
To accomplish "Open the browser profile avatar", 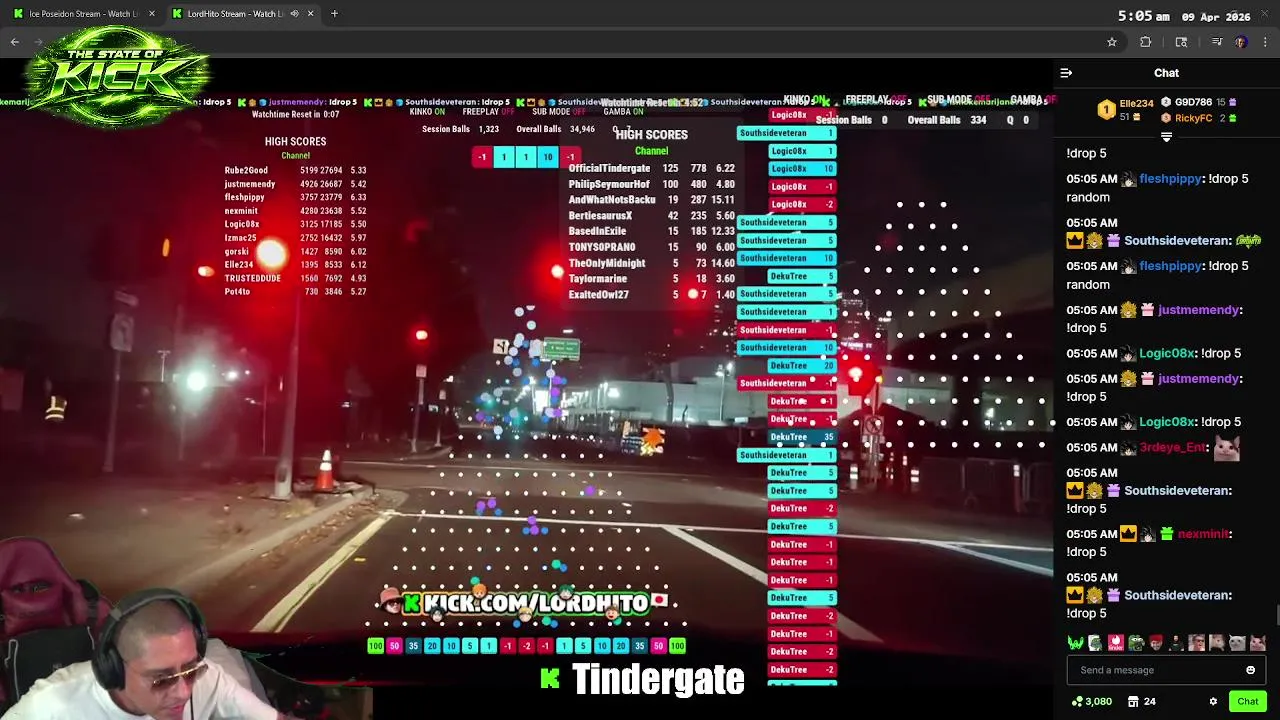I will coord(1241,42).
